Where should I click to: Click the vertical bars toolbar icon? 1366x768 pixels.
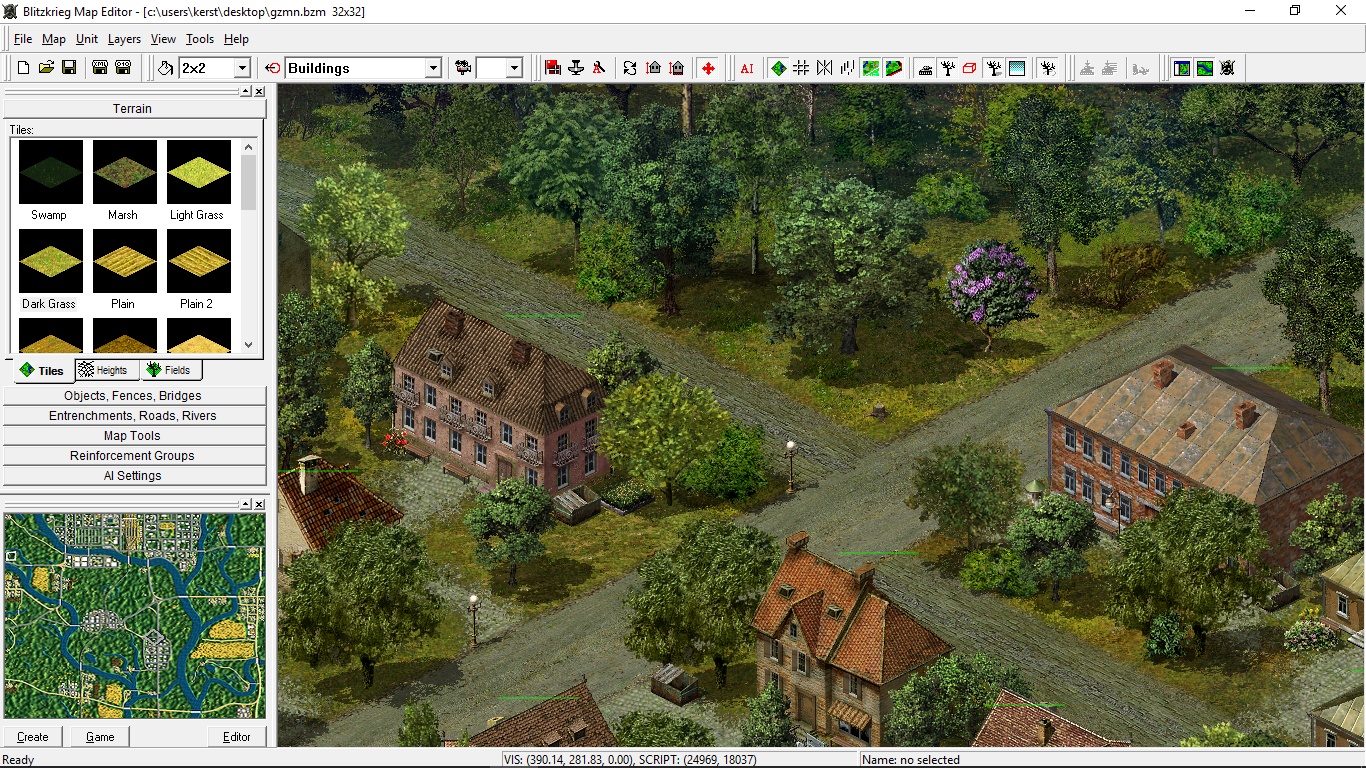[x=847, y=68]
